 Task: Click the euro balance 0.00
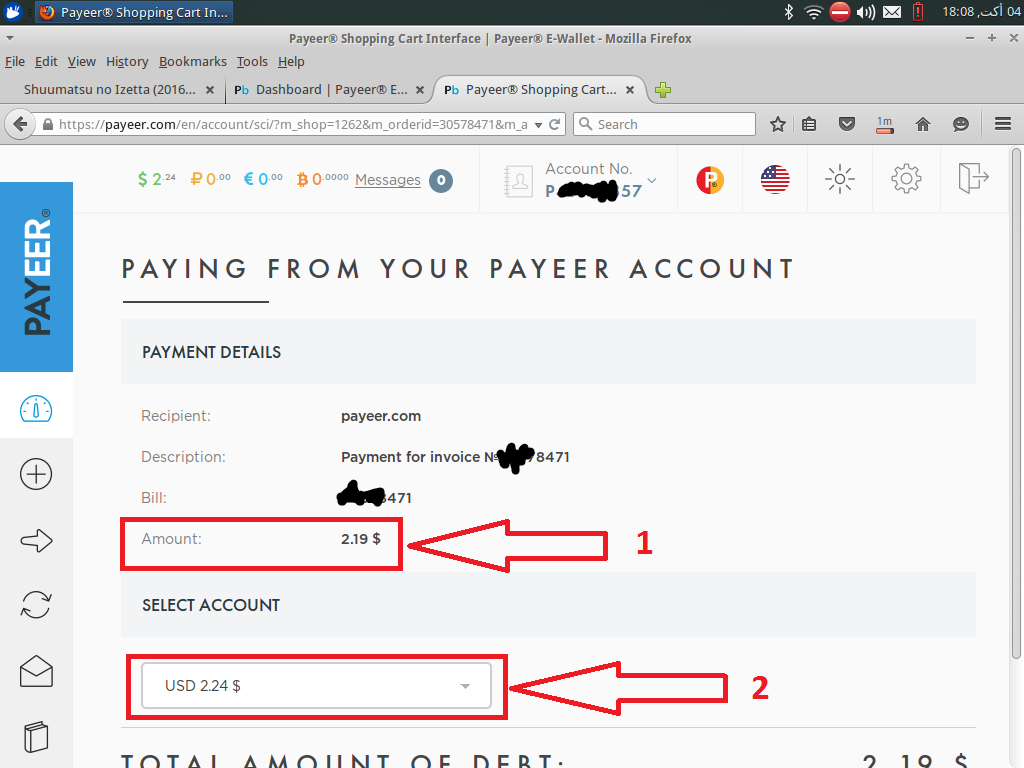[263, 179]
